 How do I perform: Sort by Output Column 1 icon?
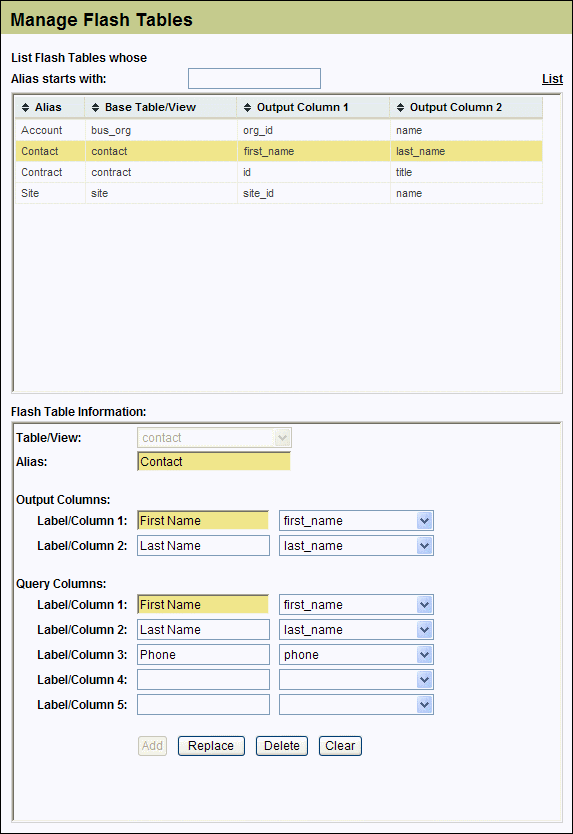click(247, 107)
